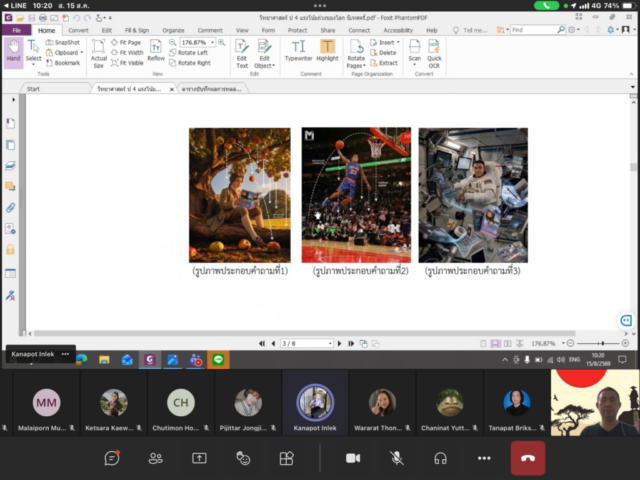This screenshot has height=480, width=640.
Task: Set view to Actual Size
Action: [x=98, y=53]
